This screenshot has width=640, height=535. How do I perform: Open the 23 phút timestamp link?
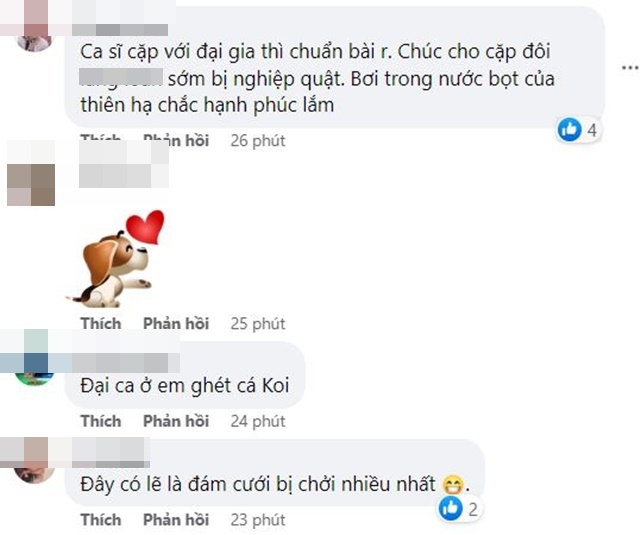pos(258,519)
